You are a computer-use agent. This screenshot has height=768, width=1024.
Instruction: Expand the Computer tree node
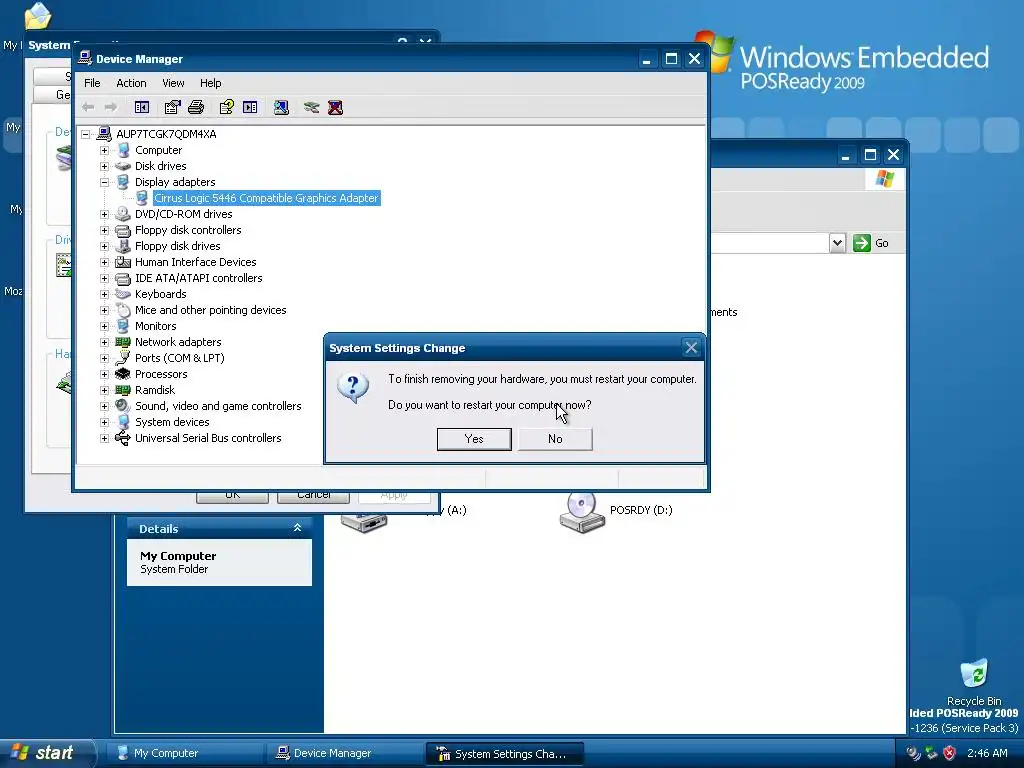(x=104, y=150)
